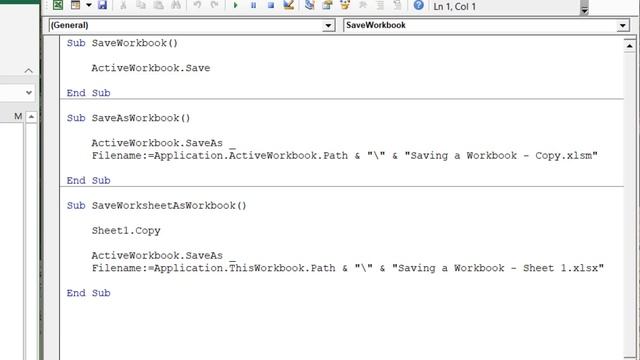This screenshot has height=360, width=640.
Task: Click the Cut scissors icon
Action: point(123,5)
